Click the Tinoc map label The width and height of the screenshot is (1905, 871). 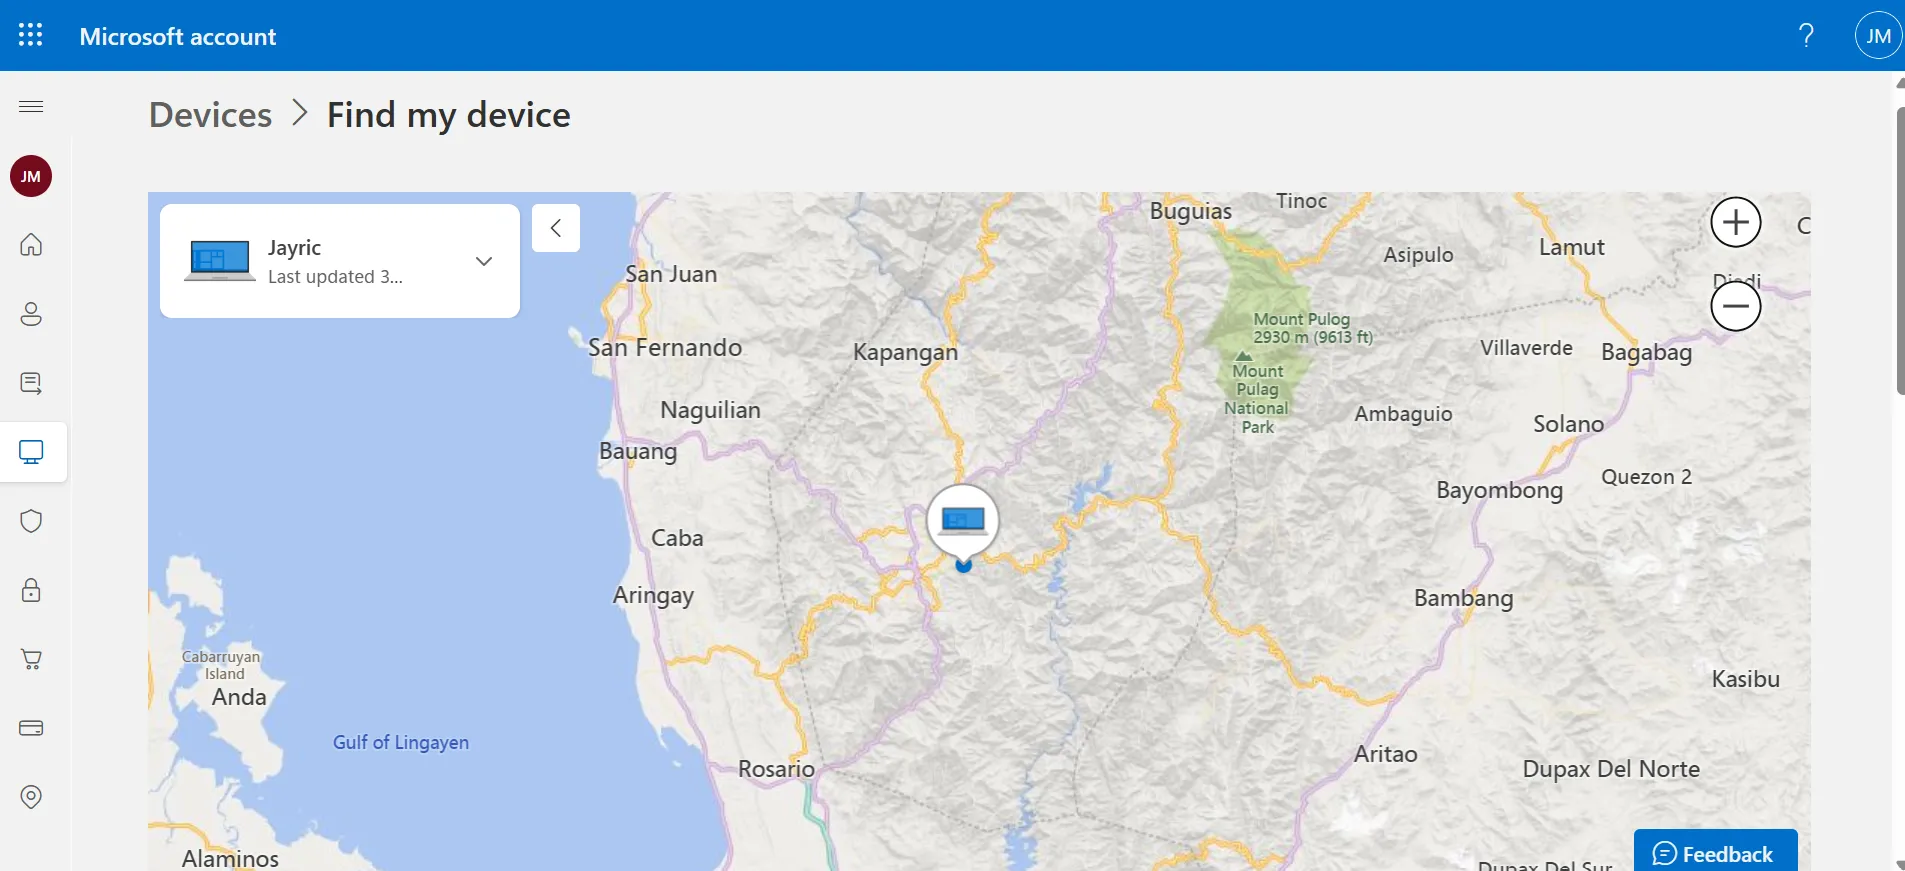click(x=1301, y=201)
